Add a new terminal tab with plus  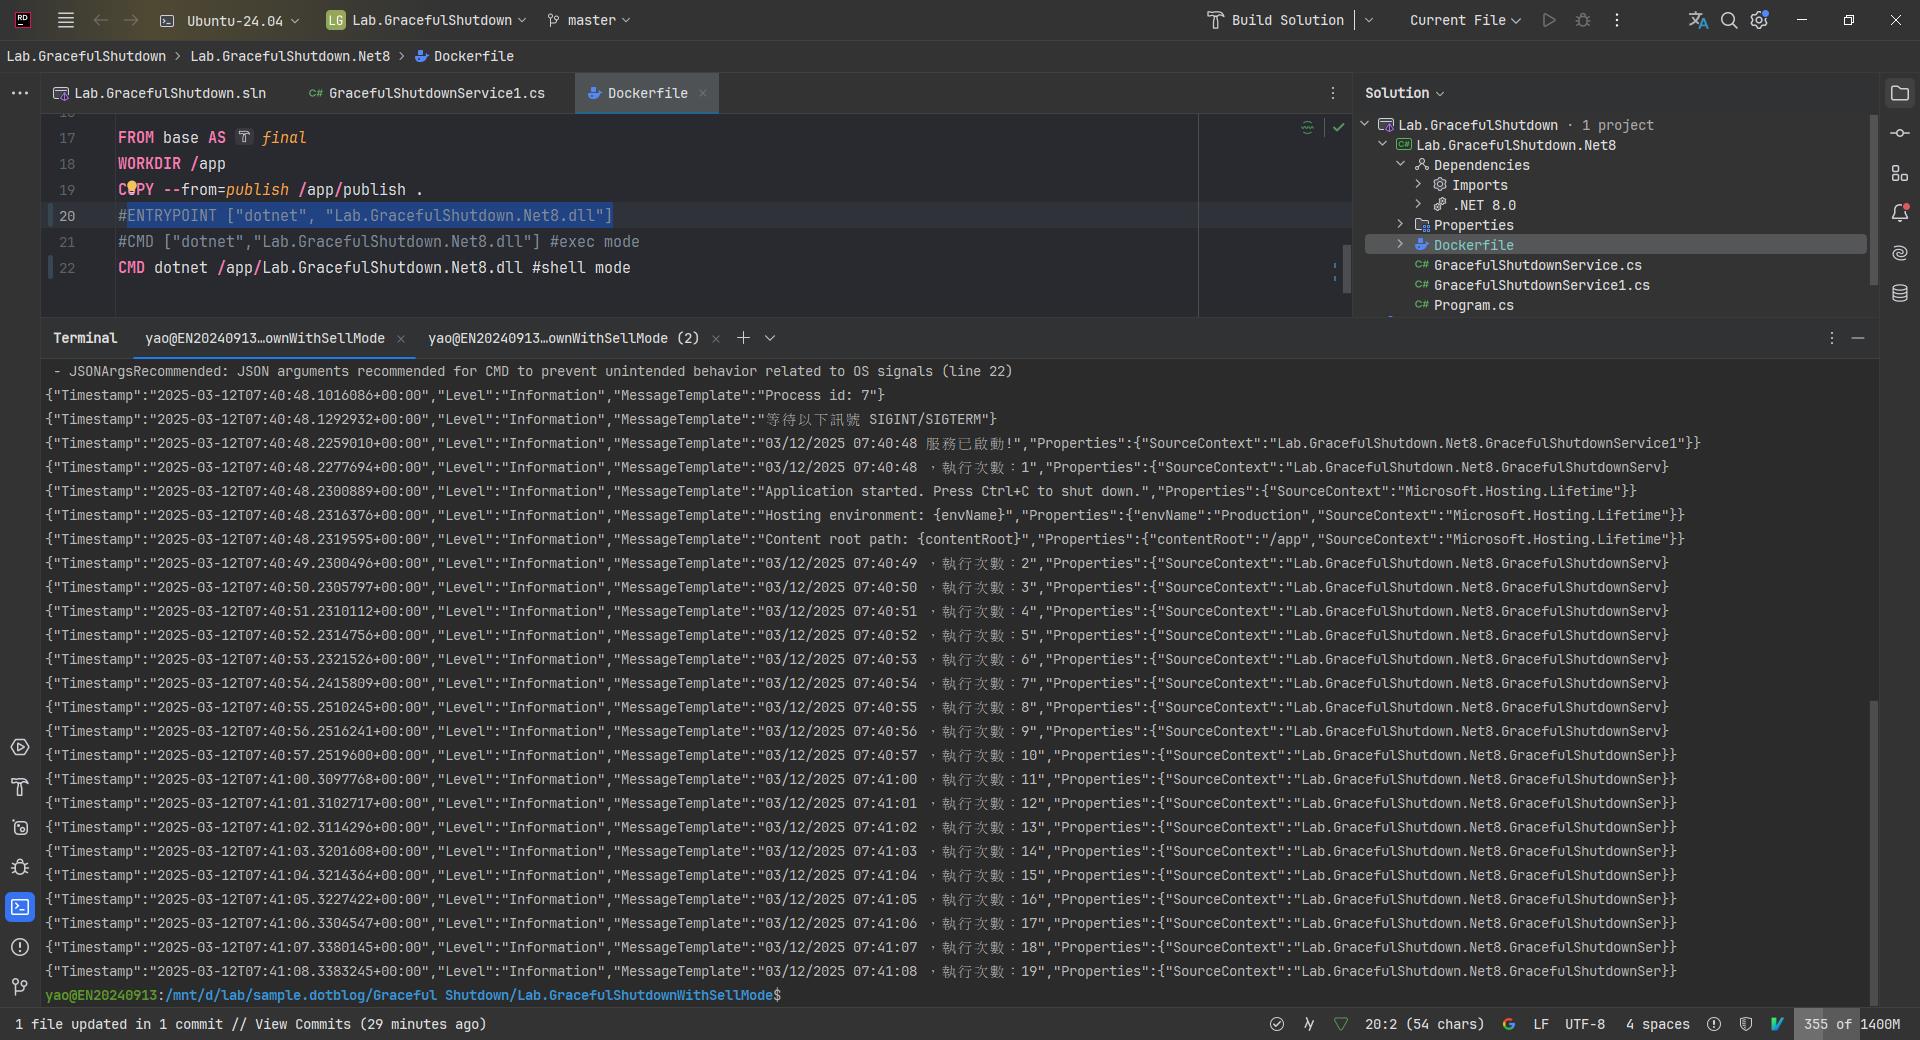[x=743, y=338]
